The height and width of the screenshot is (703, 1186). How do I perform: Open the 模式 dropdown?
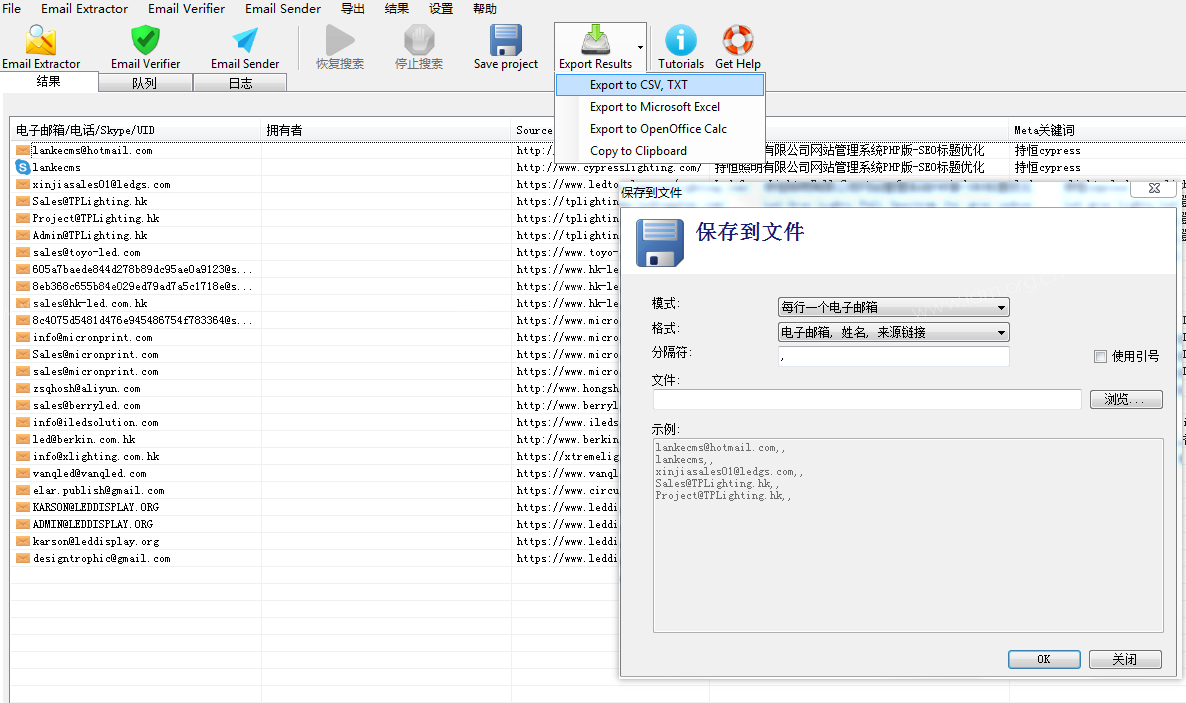tap(893, 307)
